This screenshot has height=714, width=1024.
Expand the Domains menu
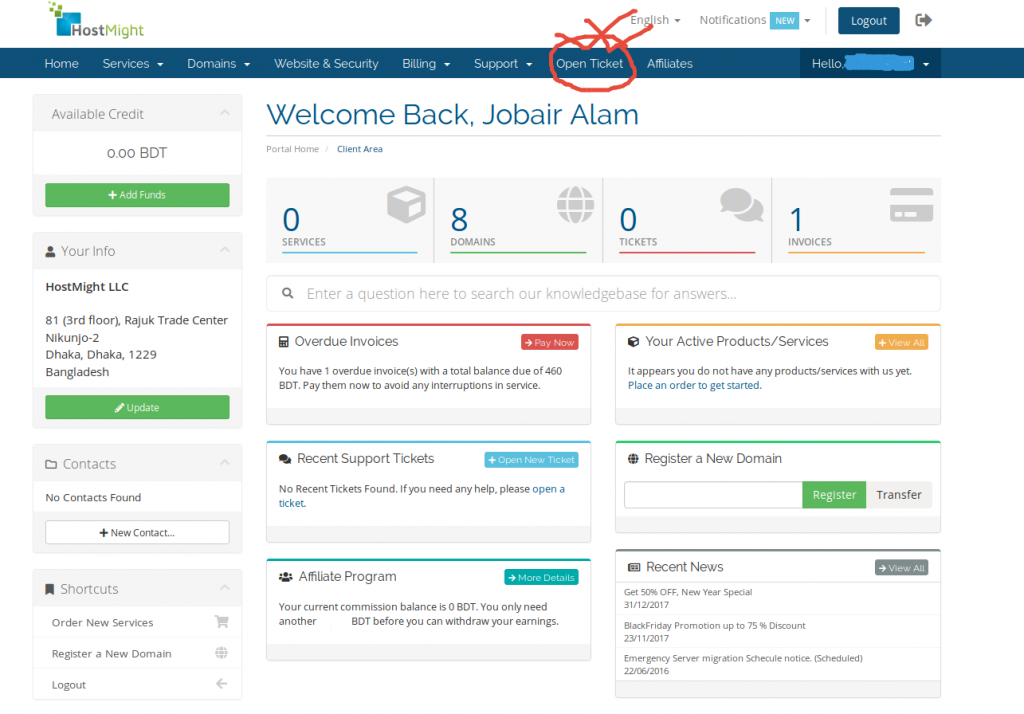tap(219, 63)
